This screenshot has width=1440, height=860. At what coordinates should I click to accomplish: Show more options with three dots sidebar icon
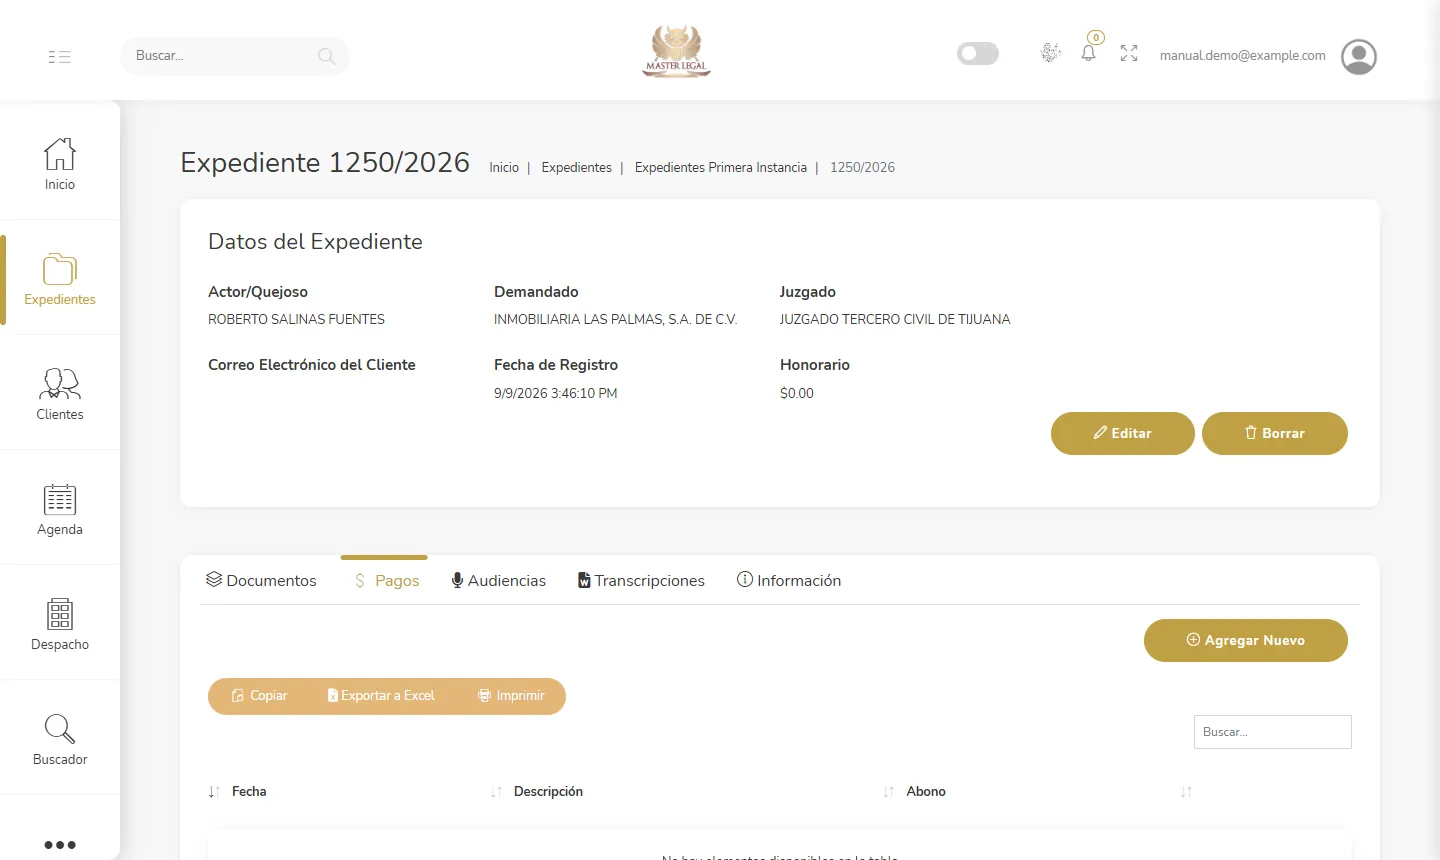coord(60,845)
